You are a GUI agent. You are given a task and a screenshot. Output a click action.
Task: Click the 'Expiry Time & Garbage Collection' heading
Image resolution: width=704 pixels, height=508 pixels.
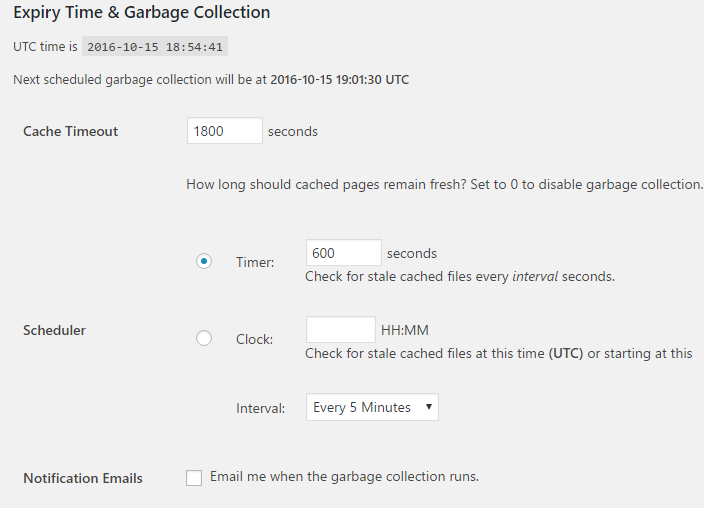point(142,13)
